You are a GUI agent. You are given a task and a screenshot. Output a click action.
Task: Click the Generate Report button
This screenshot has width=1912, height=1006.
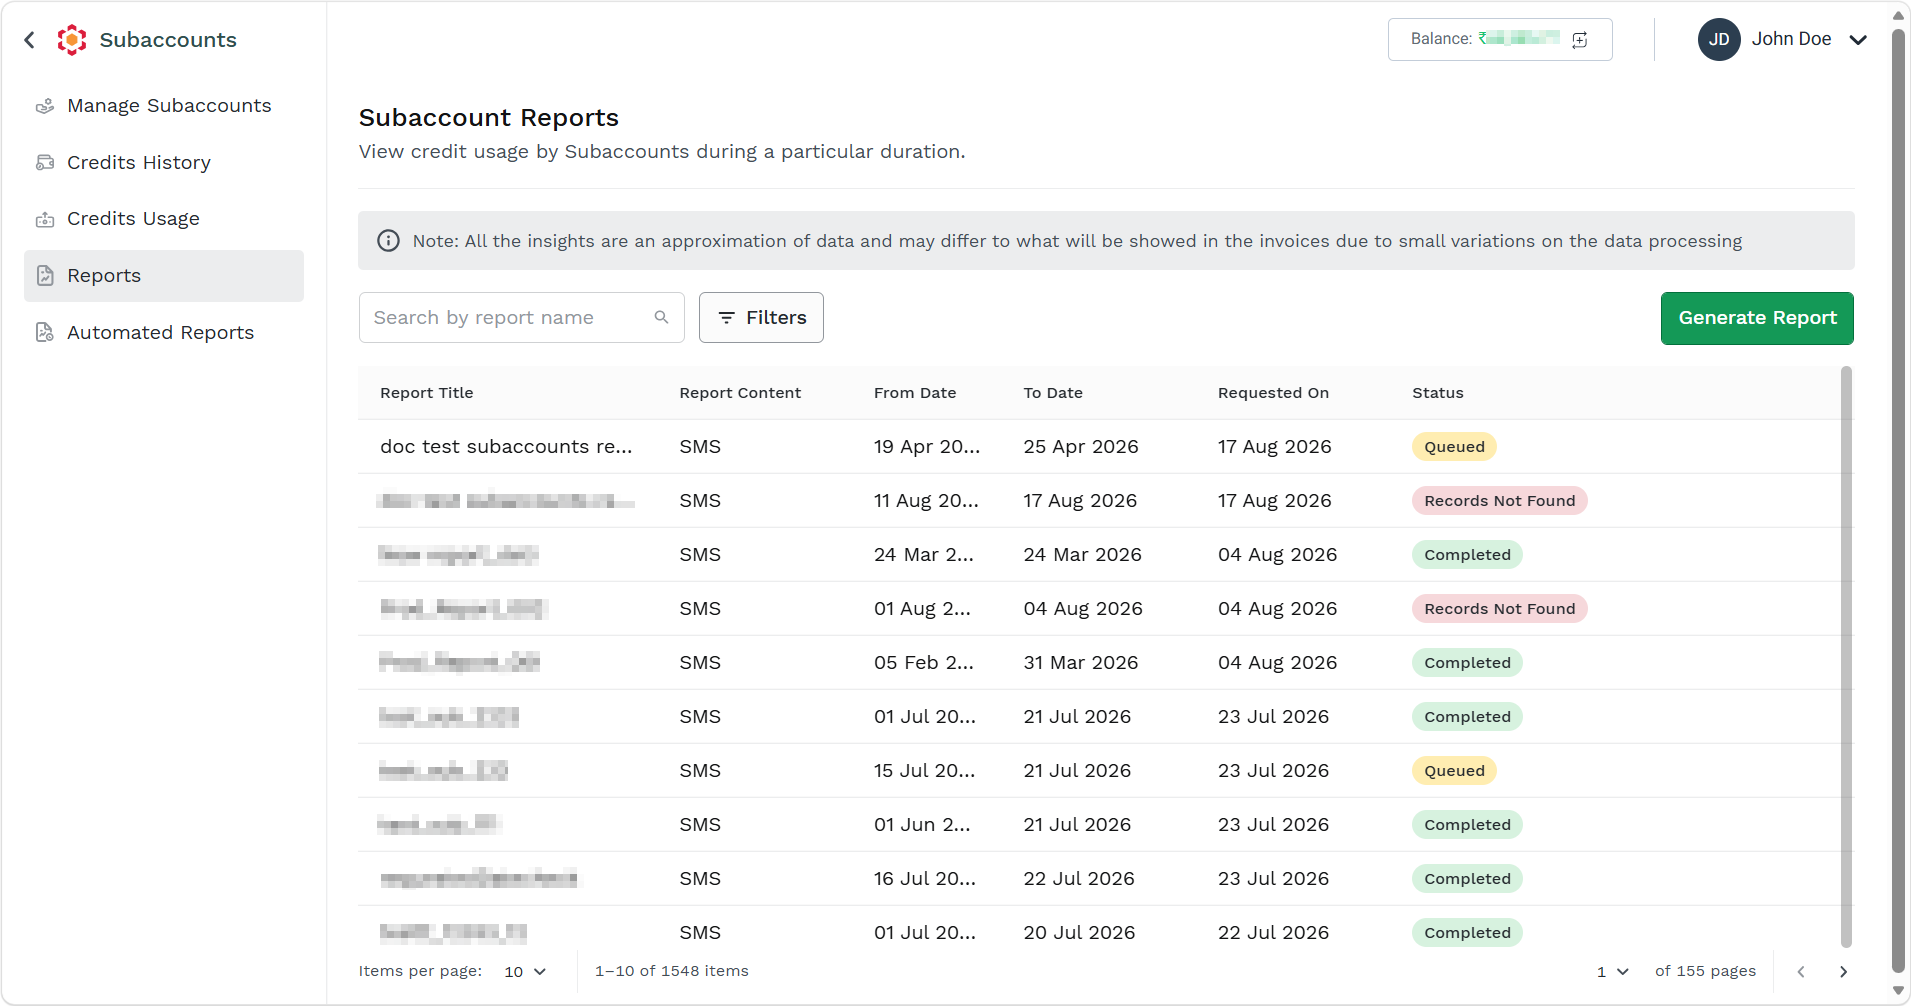(1757, 318)
